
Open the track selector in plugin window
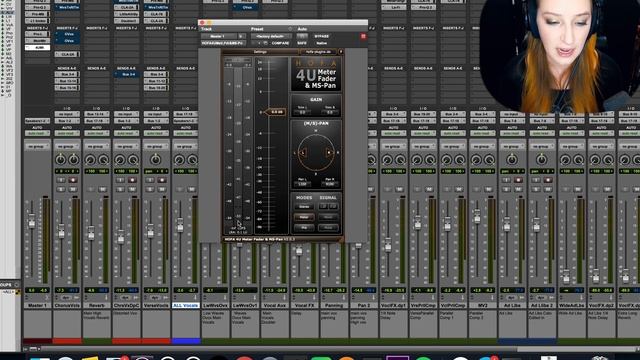(218, 36)
